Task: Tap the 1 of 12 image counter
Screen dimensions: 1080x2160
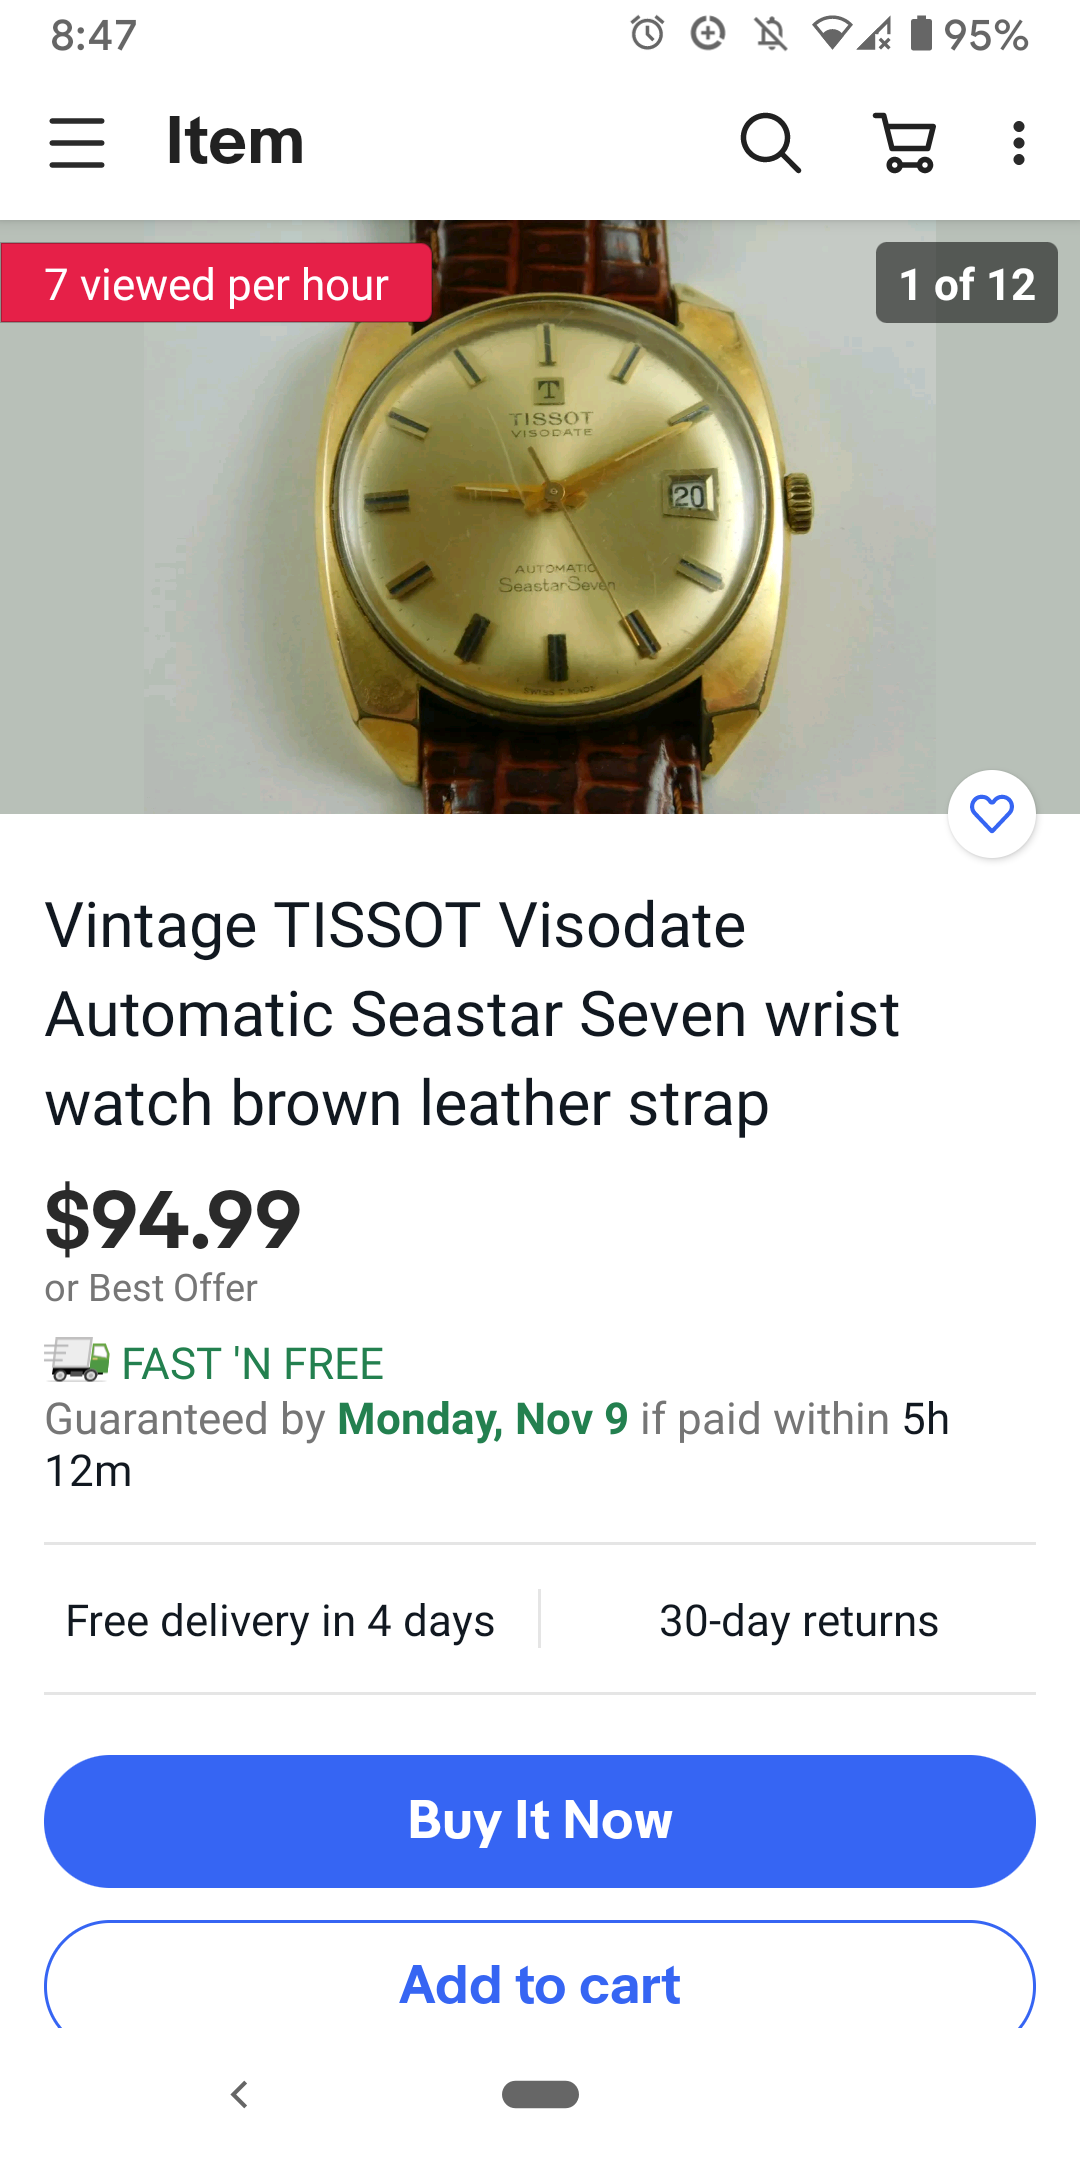Action: pyautogui.click(x=967, y=283)
